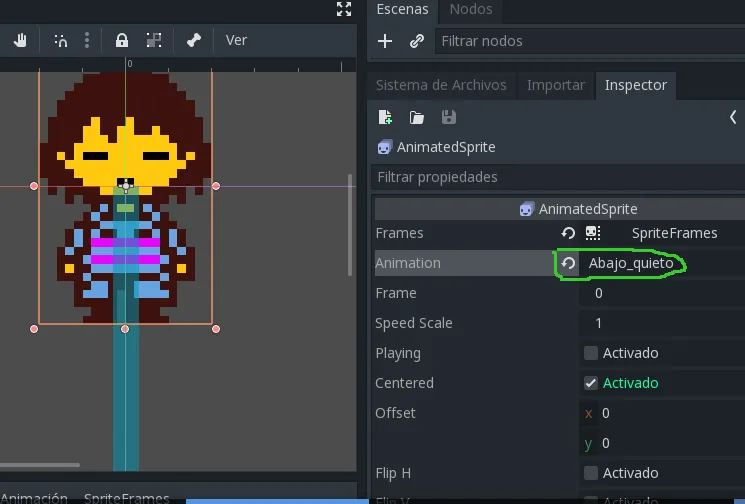Screen dimensions: 745x504
Task: Click the SpriteFrames resource preview icon
Action: (x=592, y=233)
